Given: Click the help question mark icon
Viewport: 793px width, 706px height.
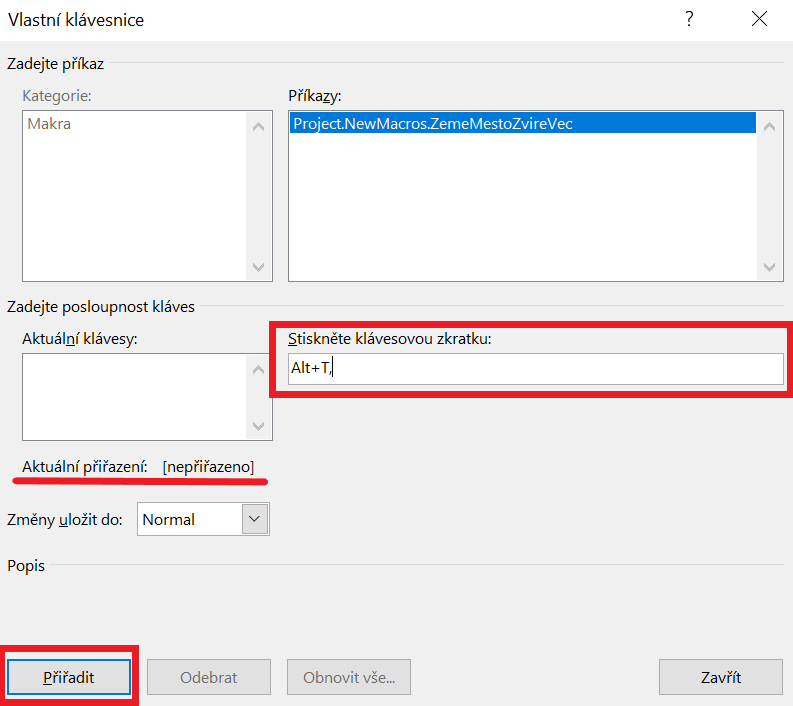Looking at the screenshot, I should pos(689,19).
